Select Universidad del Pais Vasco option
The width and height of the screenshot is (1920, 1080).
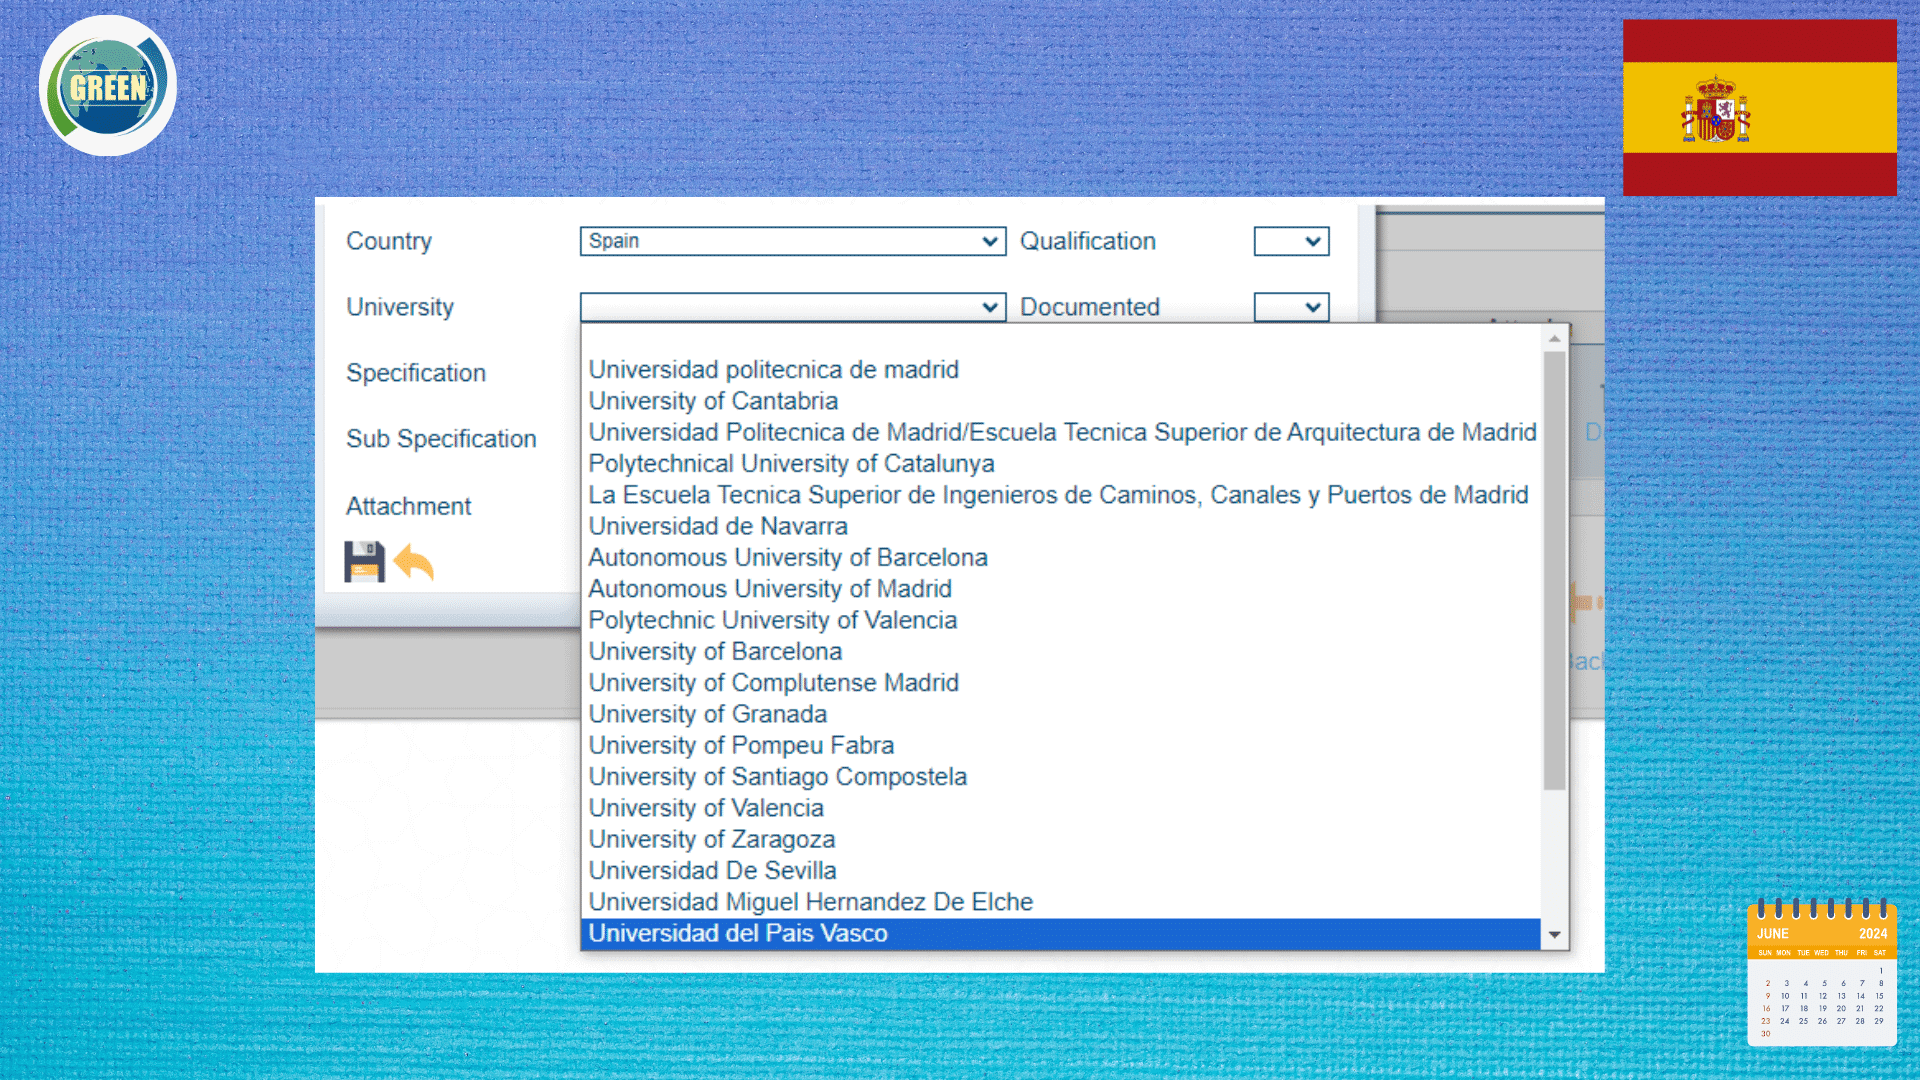click(738, 933)
